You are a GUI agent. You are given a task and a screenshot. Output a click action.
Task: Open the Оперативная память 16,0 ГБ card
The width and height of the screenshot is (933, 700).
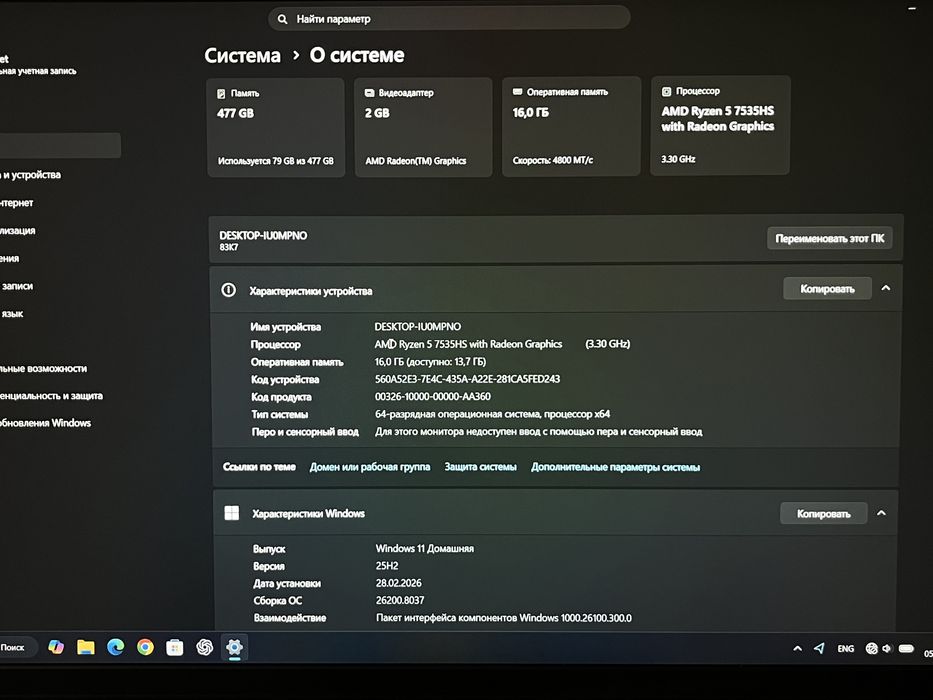(x=571, y=126)
